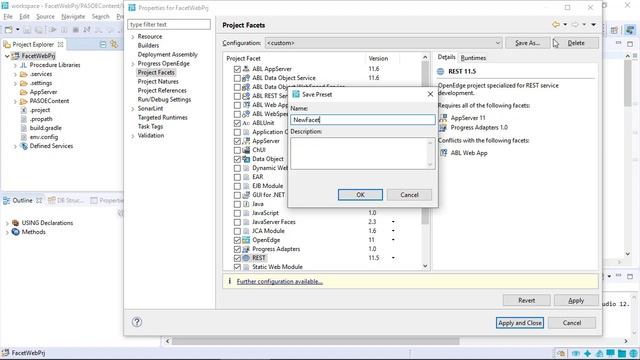This screenshot has height=360, width=640.
Task: Click OK in Save Preset dialog
Action: click(360, 195)
